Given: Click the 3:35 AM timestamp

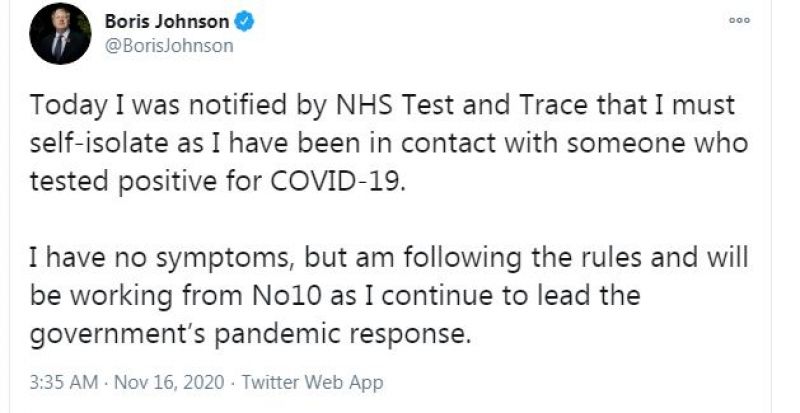Looking at the screenshot, I should [63, 383].
